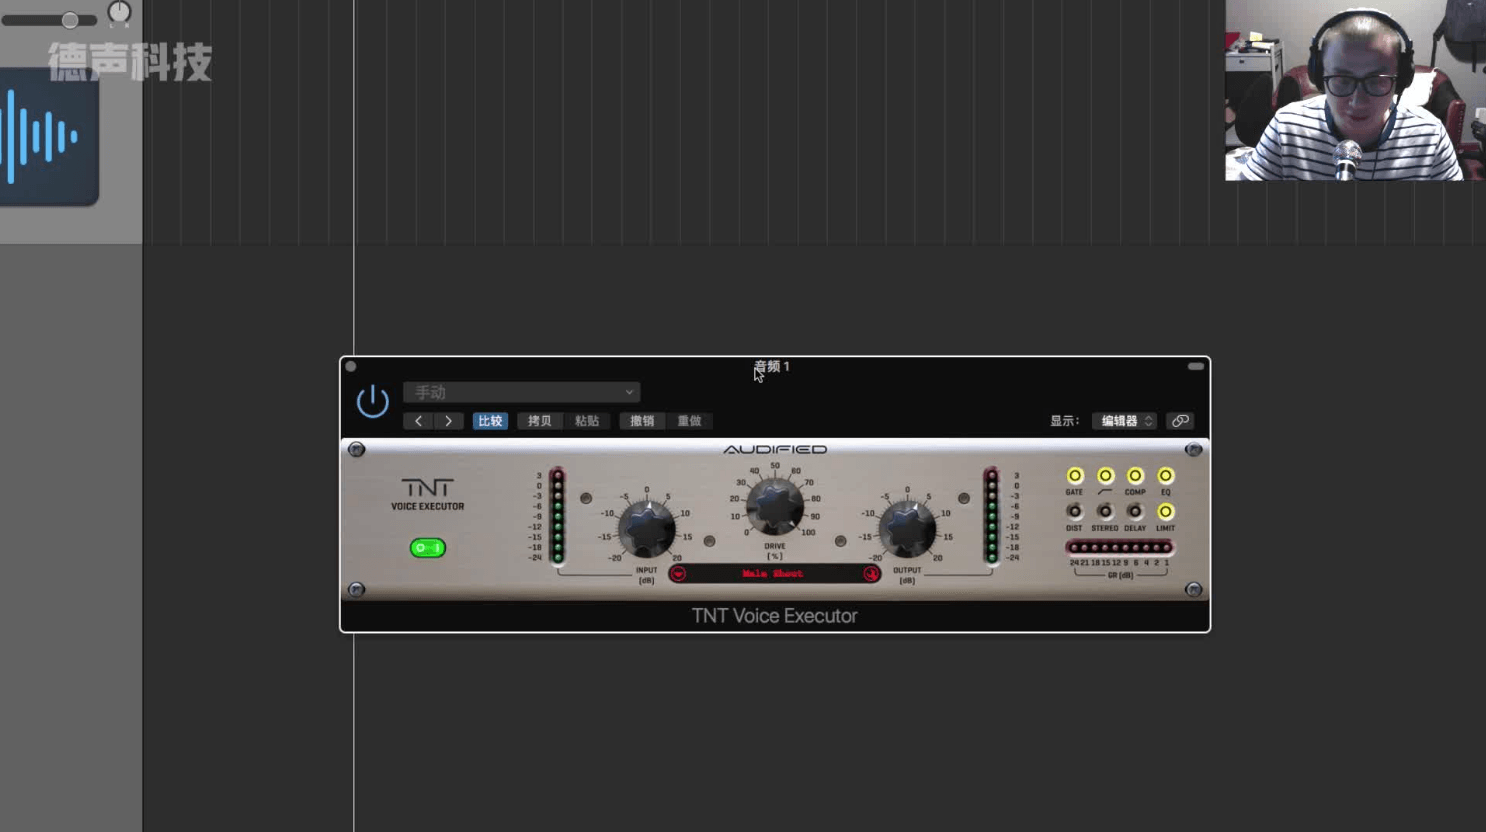The image size is (1486, 832).
Task: Click the AUDIFIED logo
Action: pos(775,450)
